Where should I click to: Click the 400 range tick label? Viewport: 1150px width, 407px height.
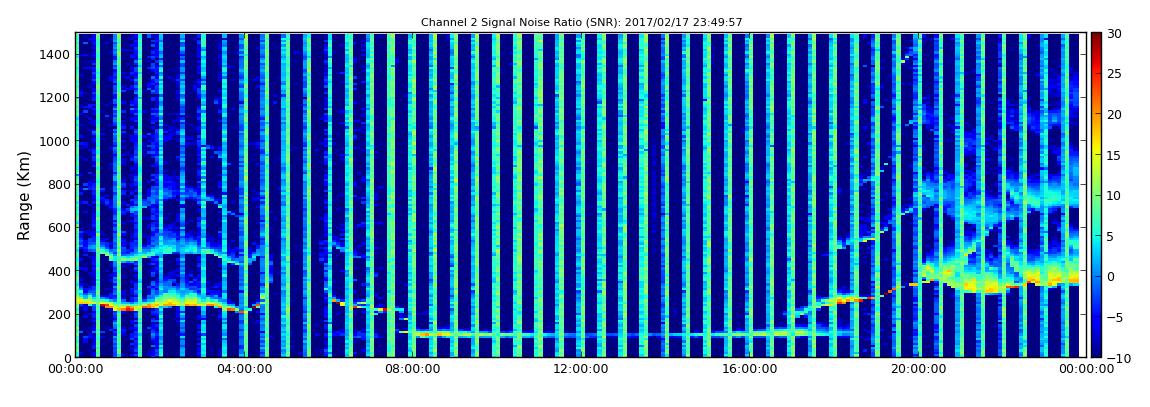59,271
